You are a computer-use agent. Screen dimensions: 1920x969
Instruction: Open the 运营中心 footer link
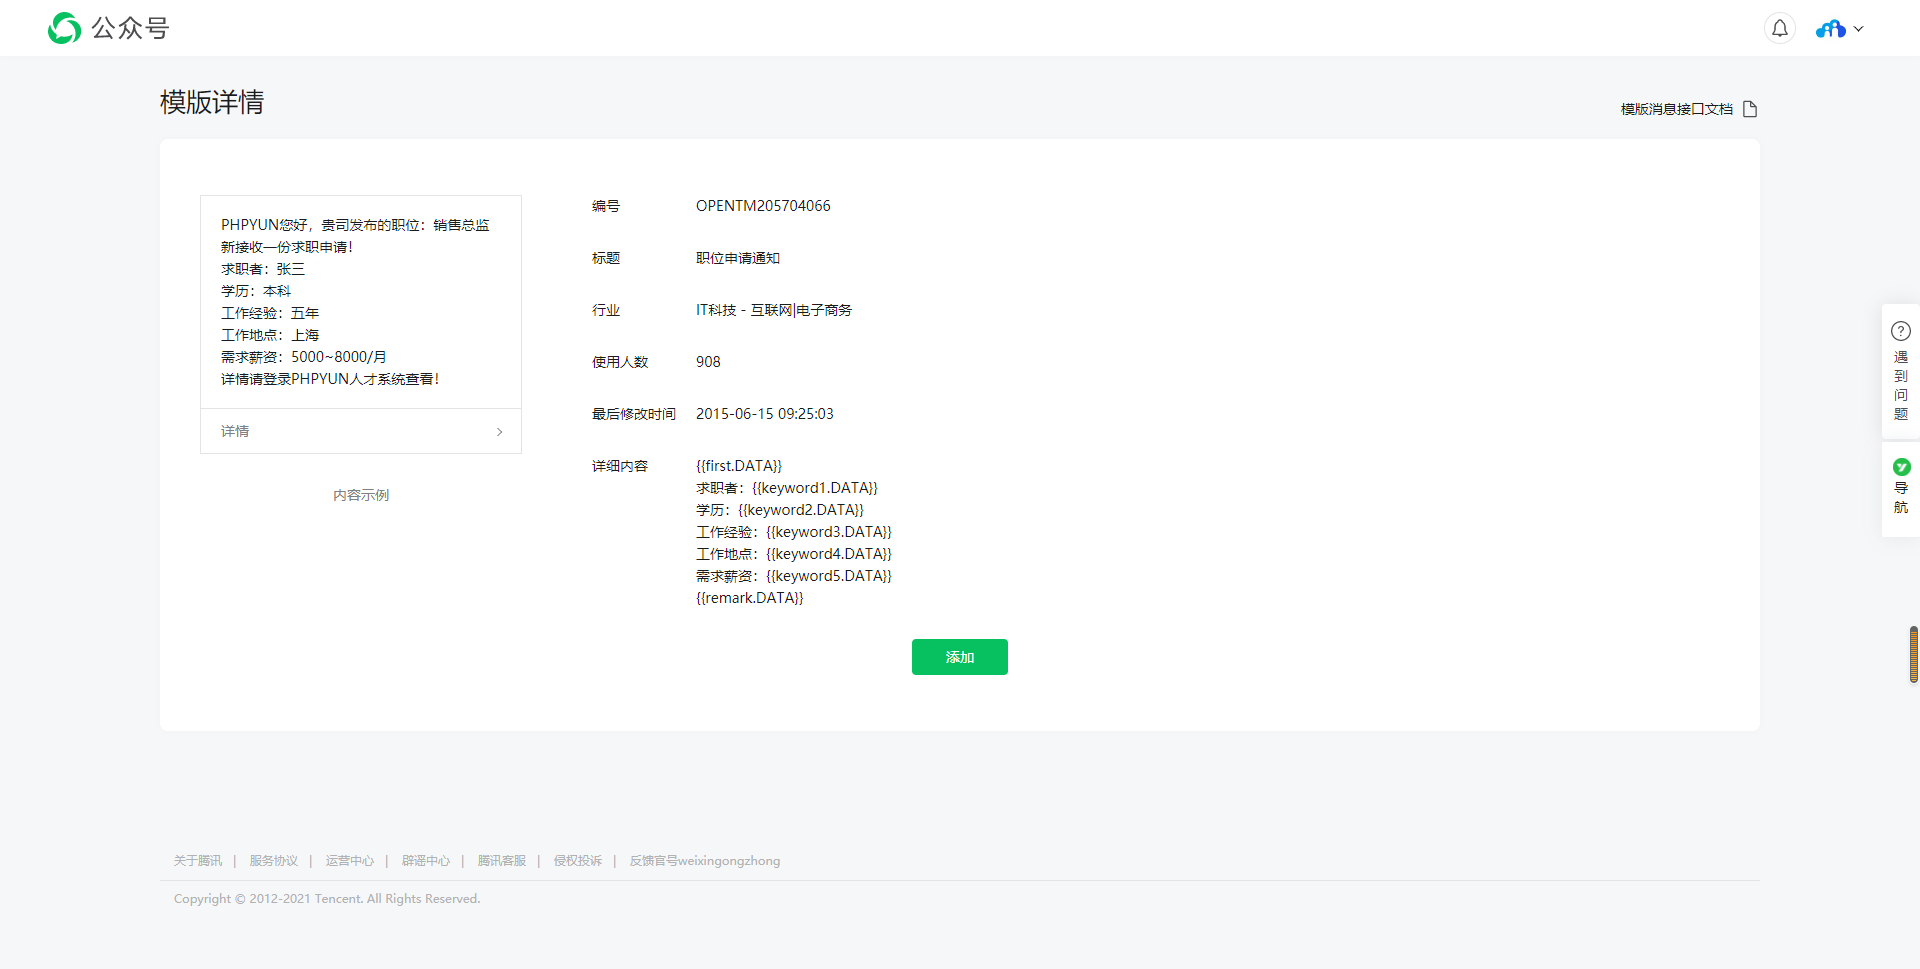click(x=349, y=861)
